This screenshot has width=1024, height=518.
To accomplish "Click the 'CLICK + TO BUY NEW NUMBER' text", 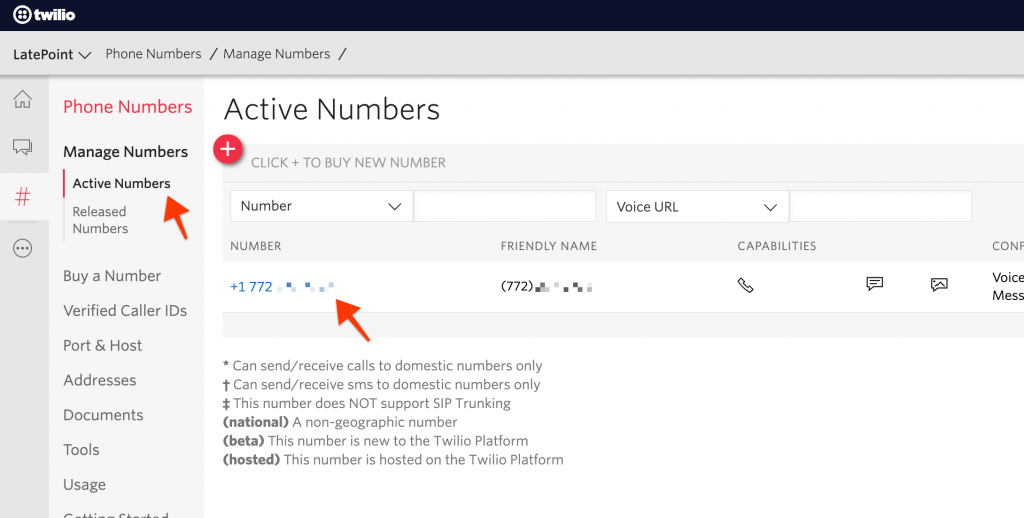I will click(348, 163).
